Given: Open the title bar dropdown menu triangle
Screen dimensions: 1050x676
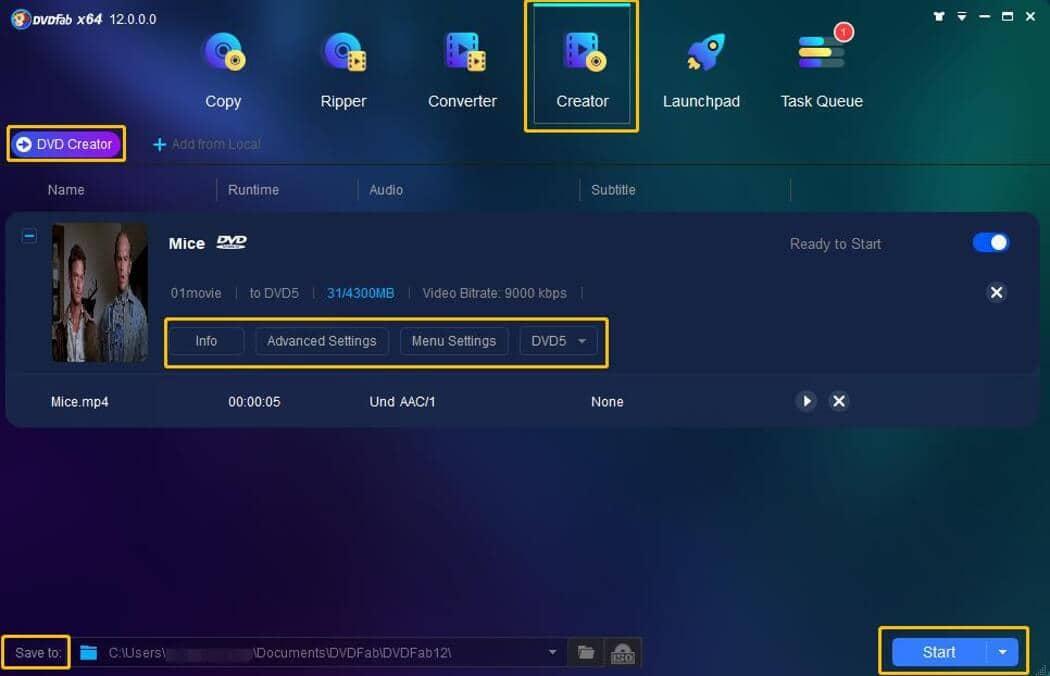Looking at the screenshot, I should 962,17.
